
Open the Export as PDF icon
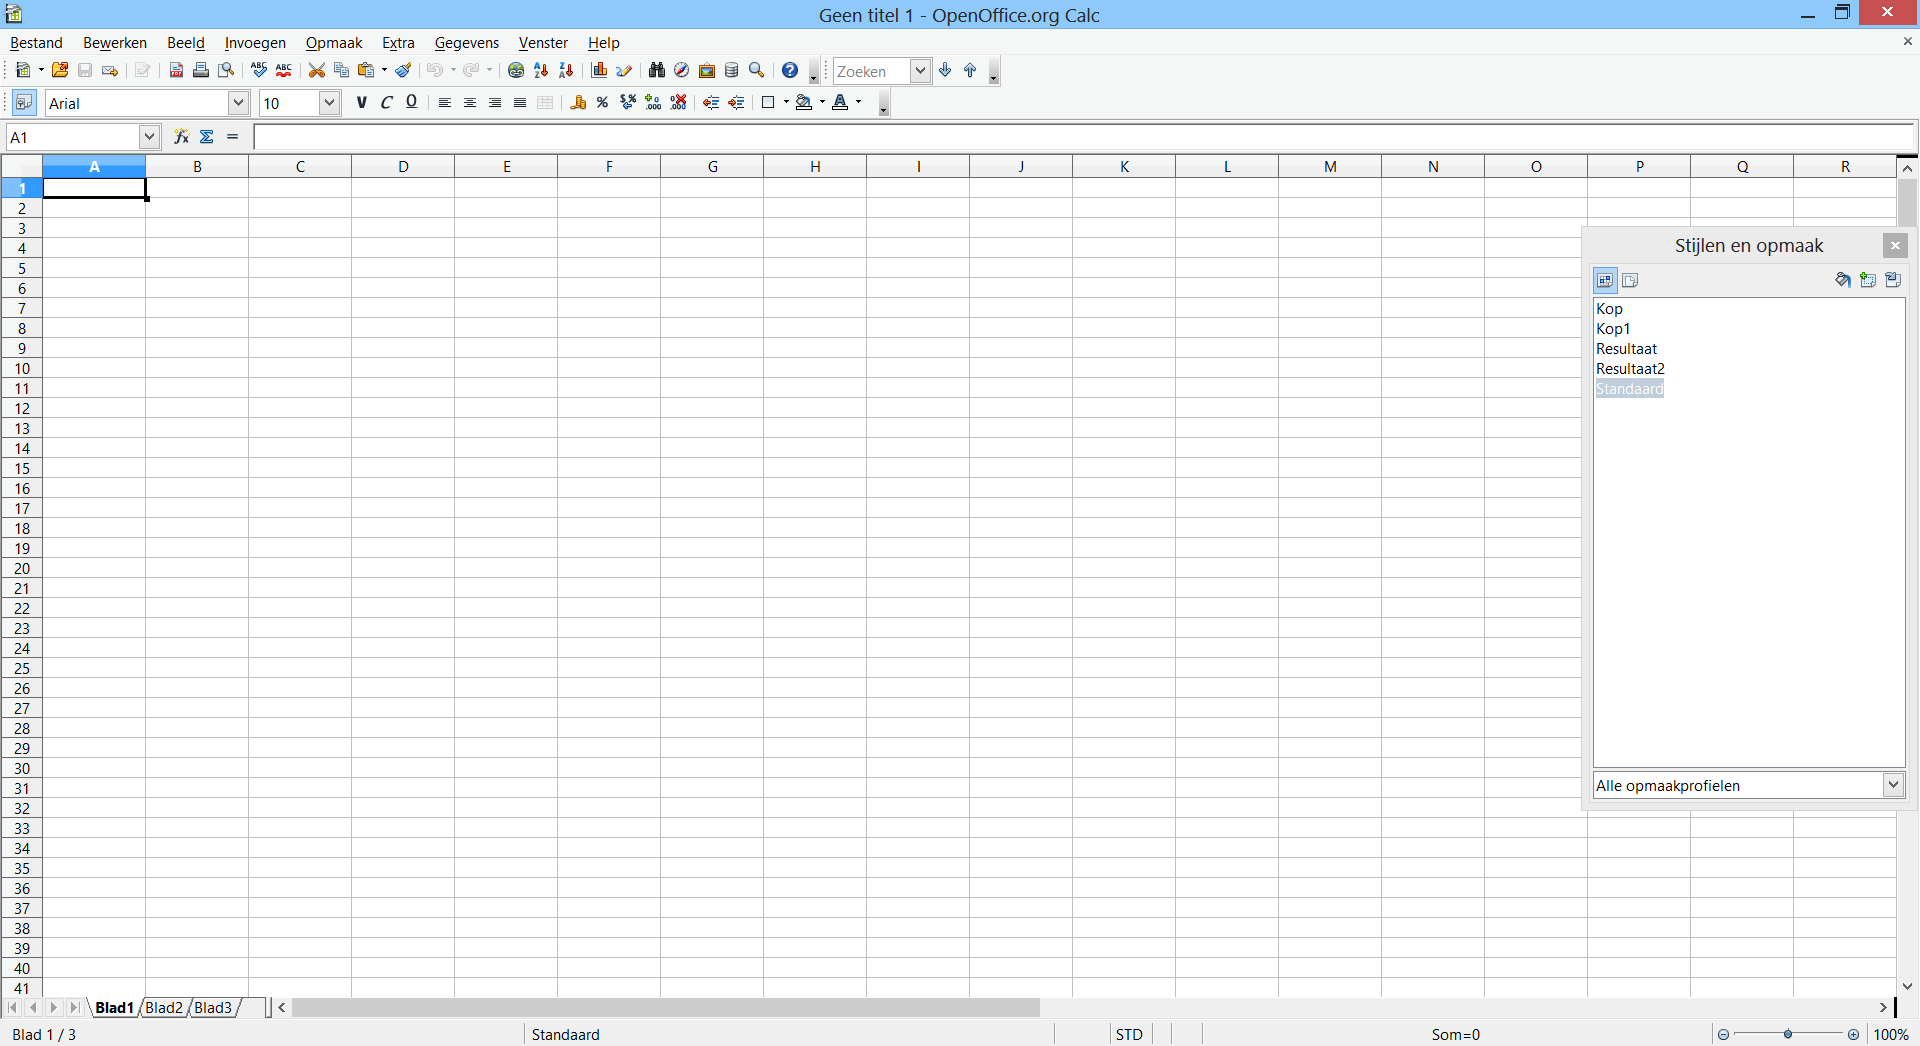[x=175, y=70]
